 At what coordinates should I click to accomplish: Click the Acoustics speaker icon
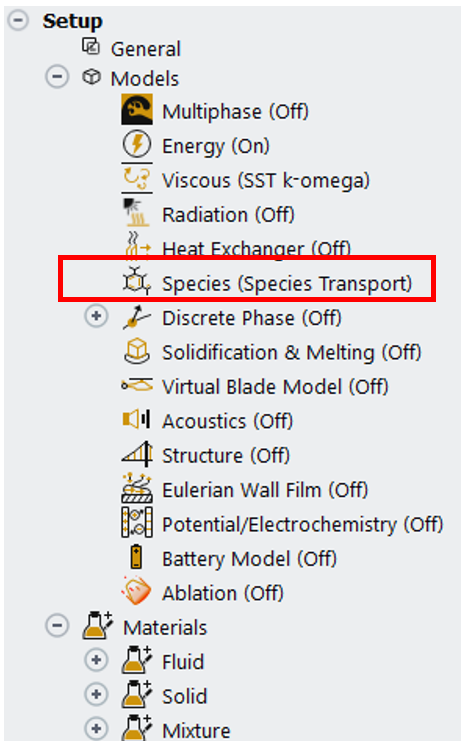pyautogui.click(x=137, y=419)
